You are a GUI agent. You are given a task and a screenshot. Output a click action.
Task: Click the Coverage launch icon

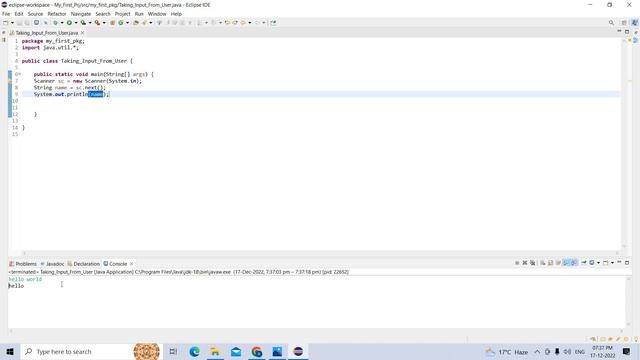pyautogui.click(x=83, y=23)
